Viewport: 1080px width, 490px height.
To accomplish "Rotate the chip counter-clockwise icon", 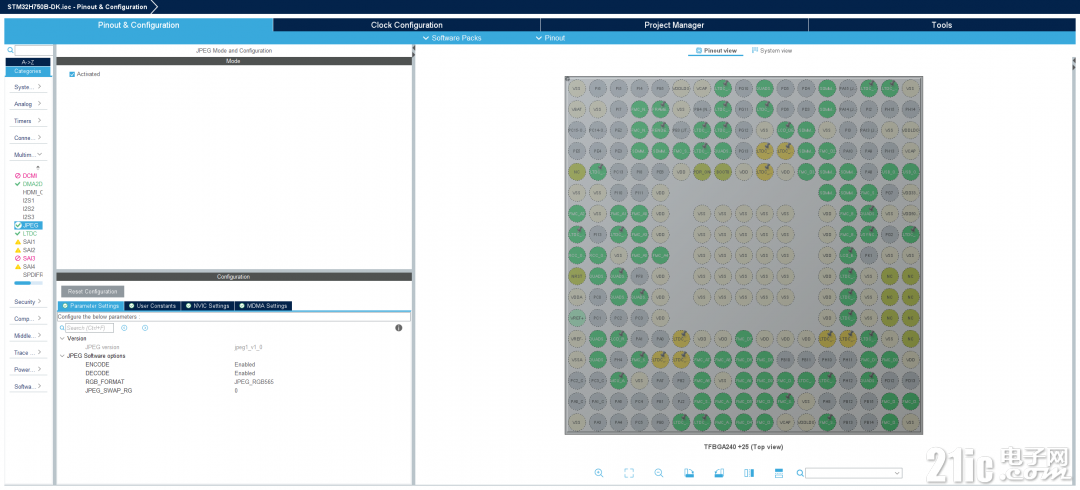I will (x=719, y=473).
